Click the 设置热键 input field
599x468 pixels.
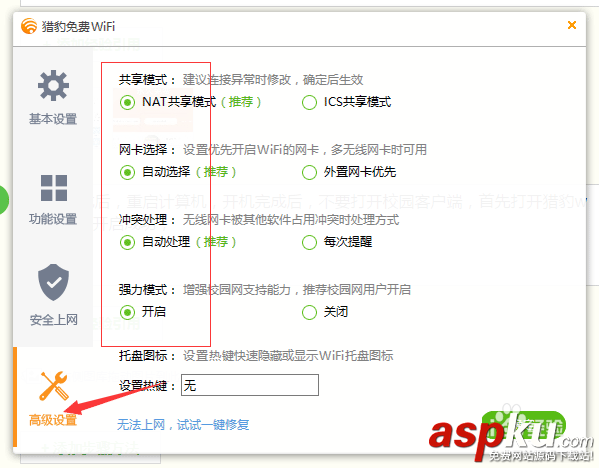250,385
